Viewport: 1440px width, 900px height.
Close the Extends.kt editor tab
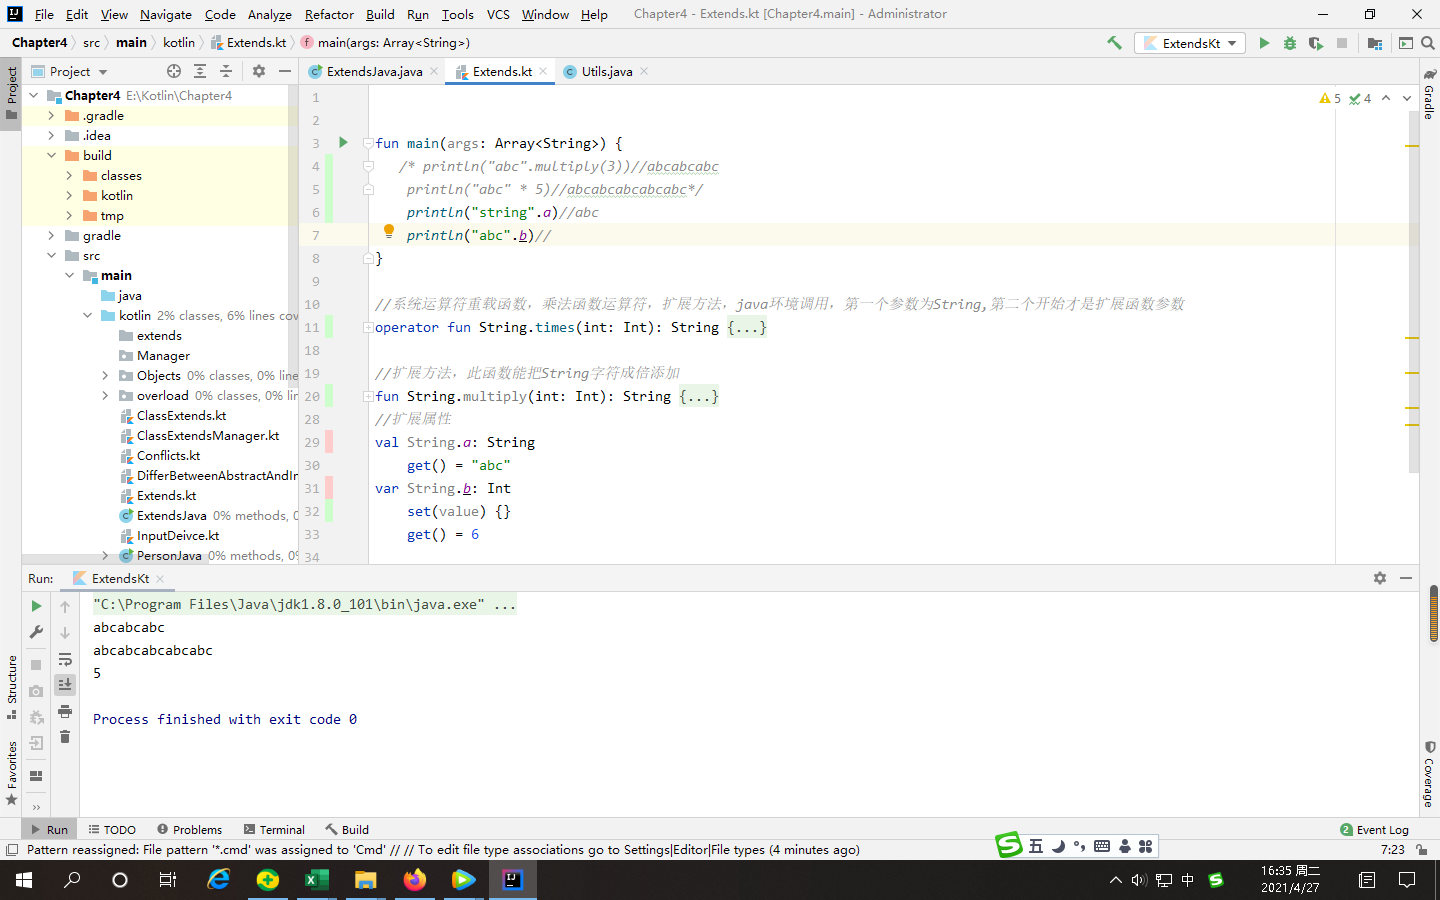(543, 71)
